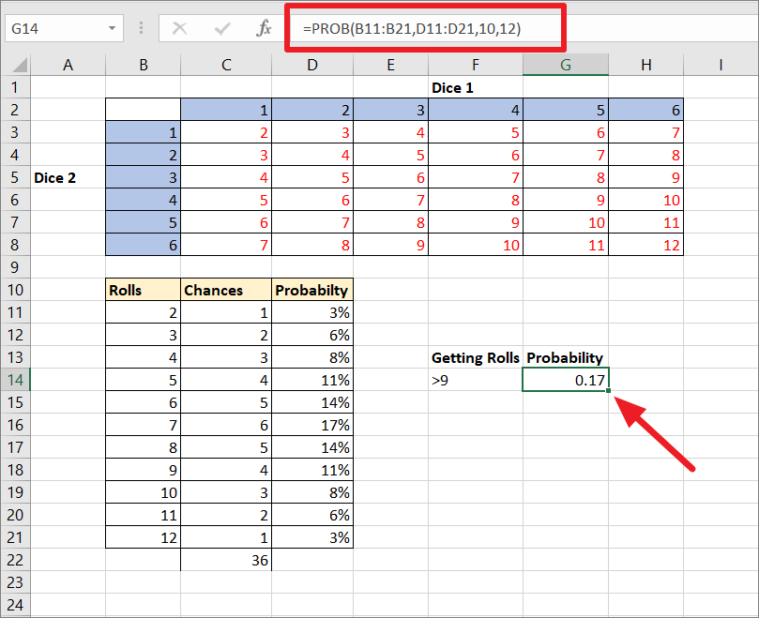Screen dimensions: 759x618
Task: Open the Name Box dropdown arrow
Action: tap(112, 29)
